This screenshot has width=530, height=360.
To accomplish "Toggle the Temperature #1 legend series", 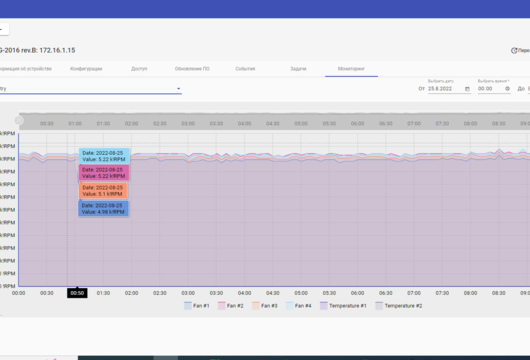I will coord(343,306).
